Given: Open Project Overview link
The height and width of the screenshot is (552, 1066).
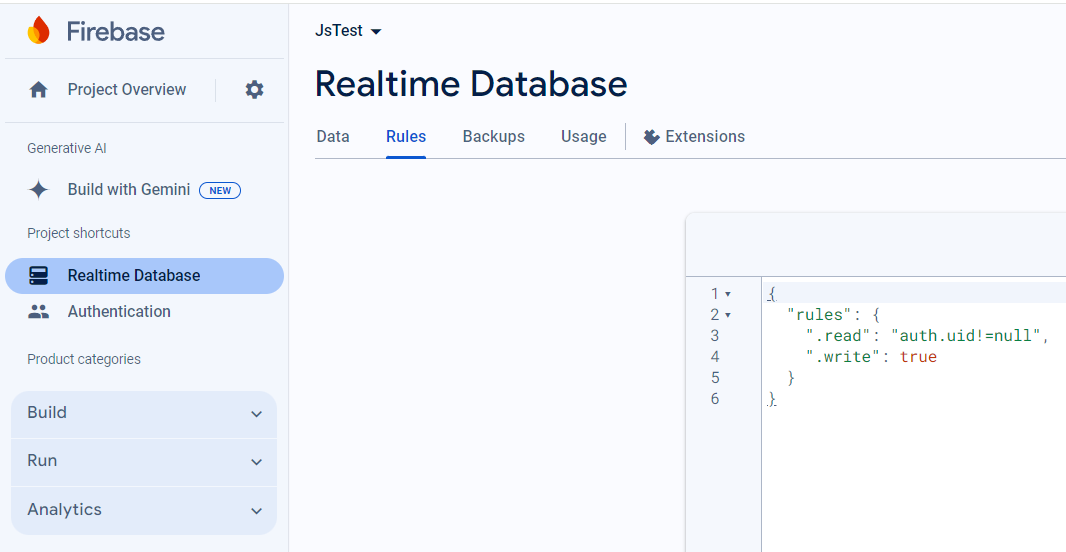Looking at the screenshot, I should tap(127, 90).
